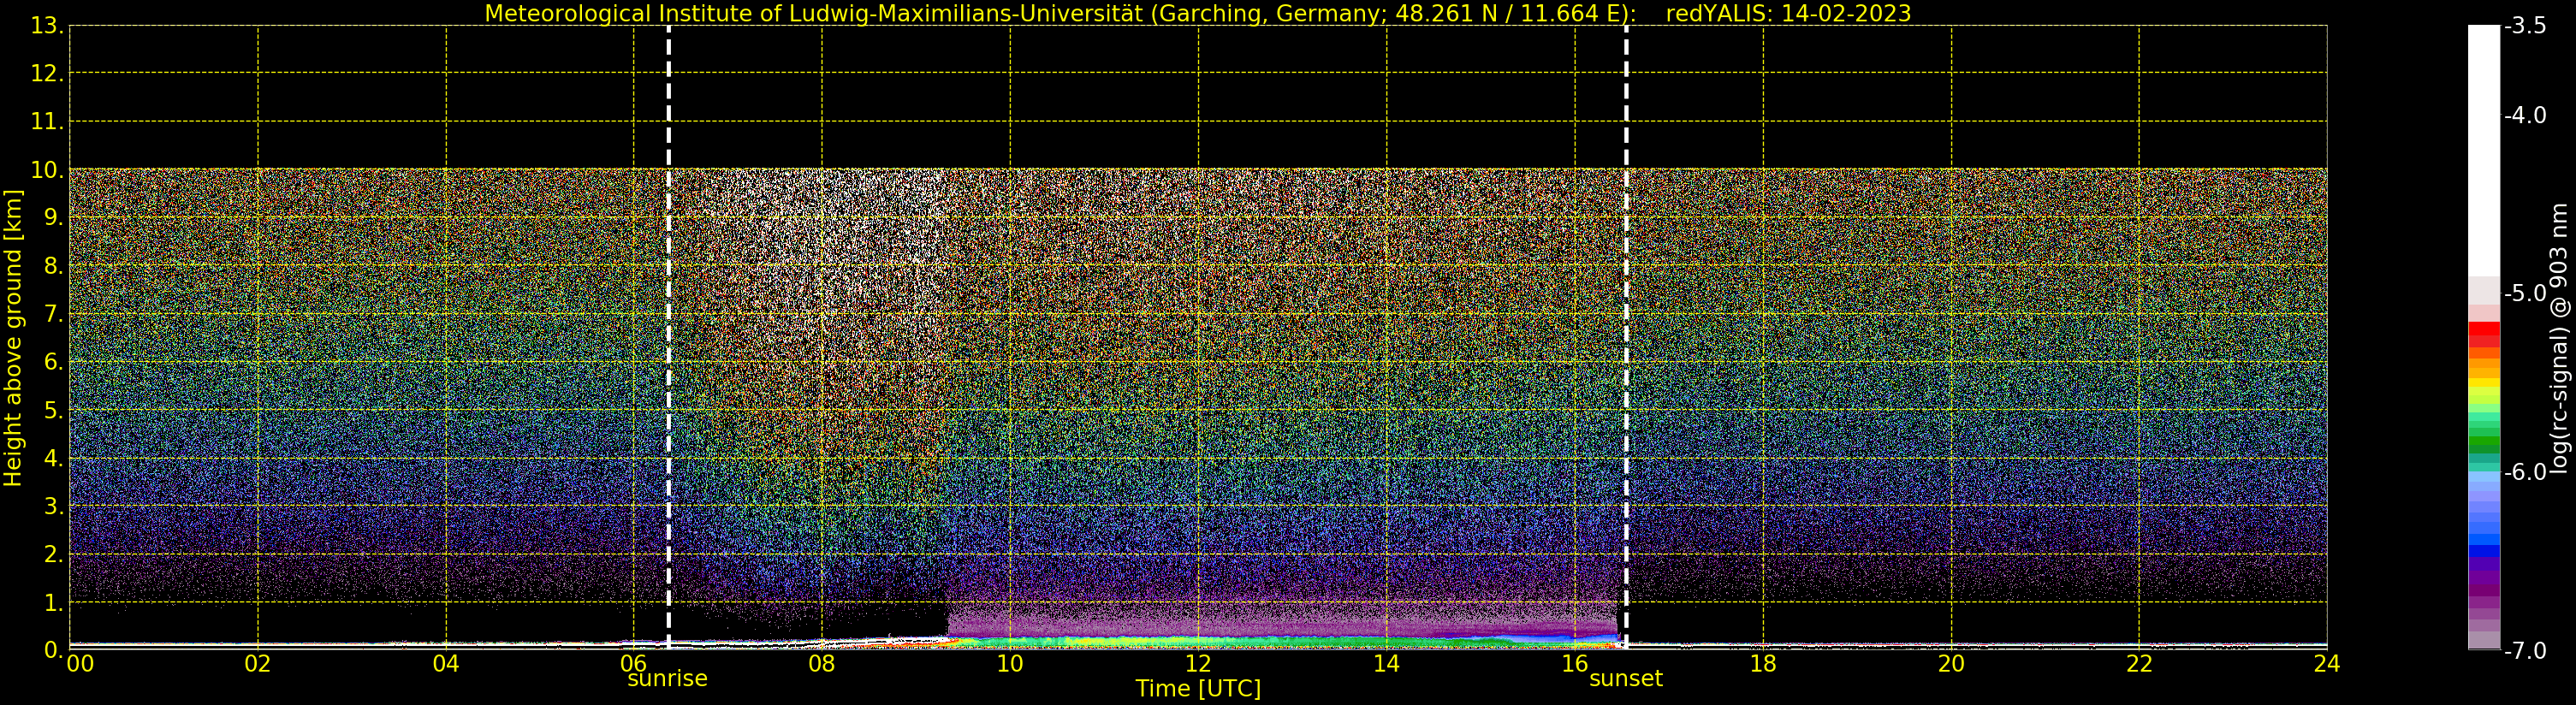The height and width of the screenshot is (705, 2576).
Task: Click the time tick label 02
Action: tap(258, 664)
